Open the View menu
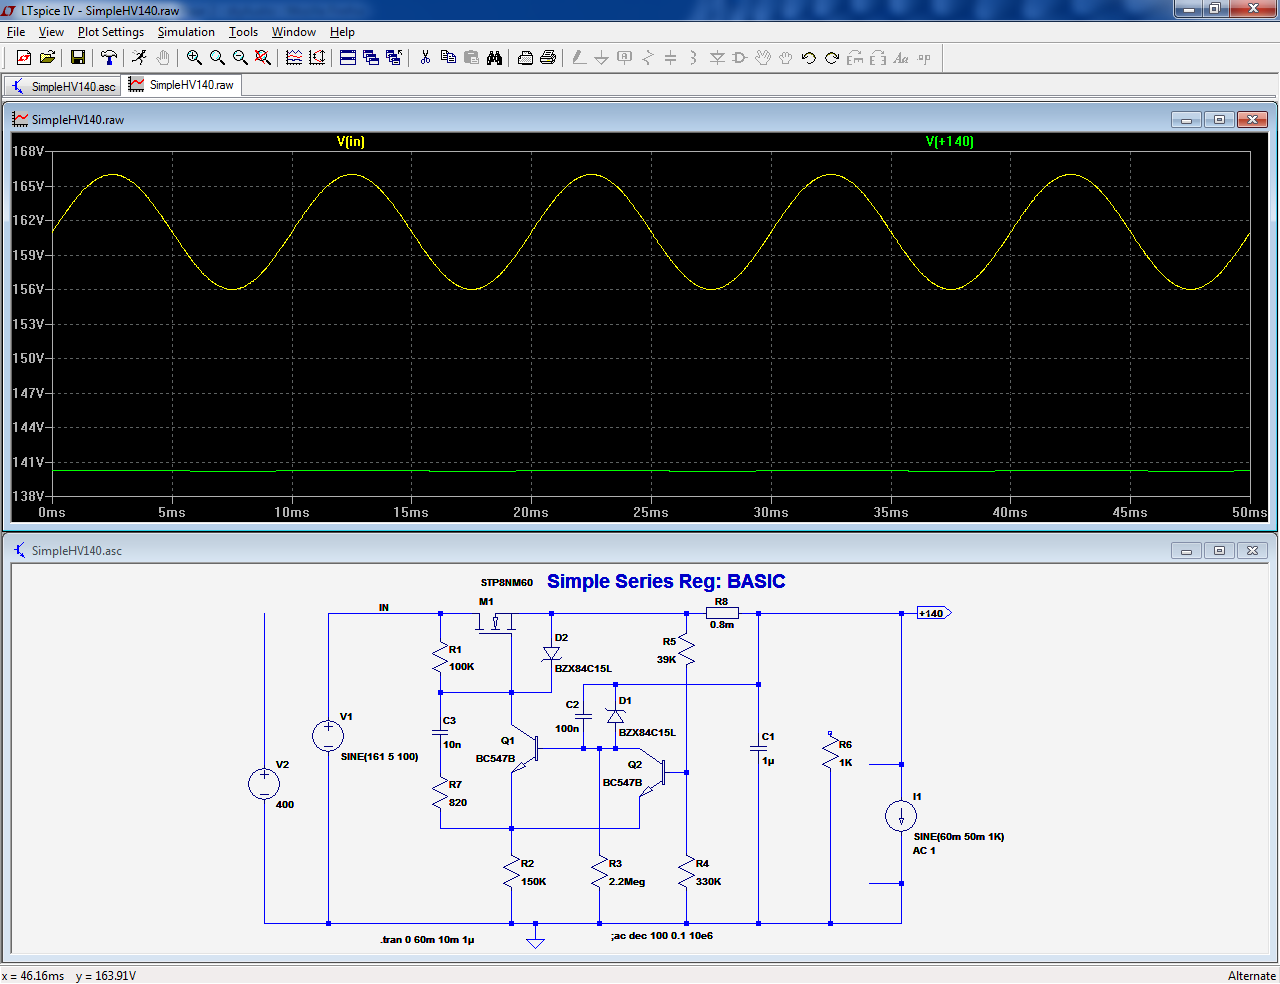The width and height of the screenshot is (1280, 984). (x=51, y=32)
